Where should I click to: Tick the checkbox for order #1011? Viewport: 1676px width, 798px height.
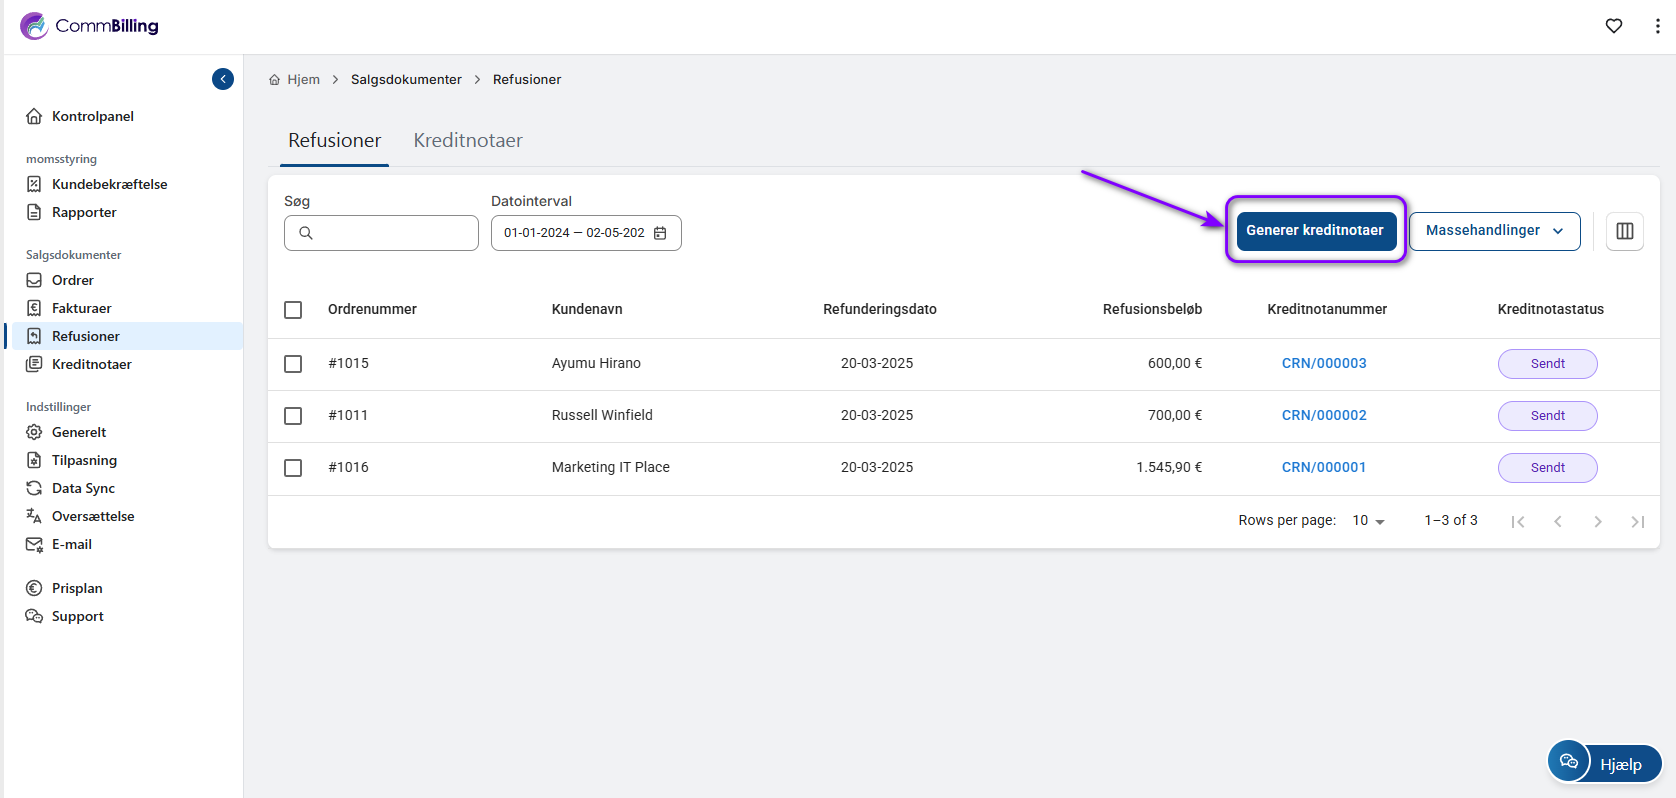(293, 416)
